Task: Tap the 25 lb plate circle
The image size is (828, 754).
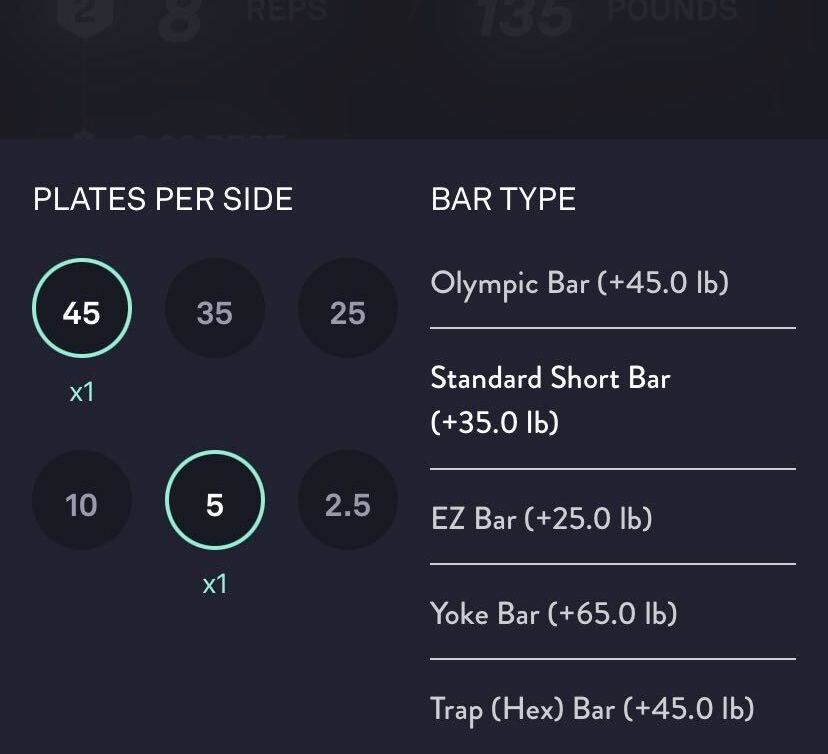Action: pos(347,313)
